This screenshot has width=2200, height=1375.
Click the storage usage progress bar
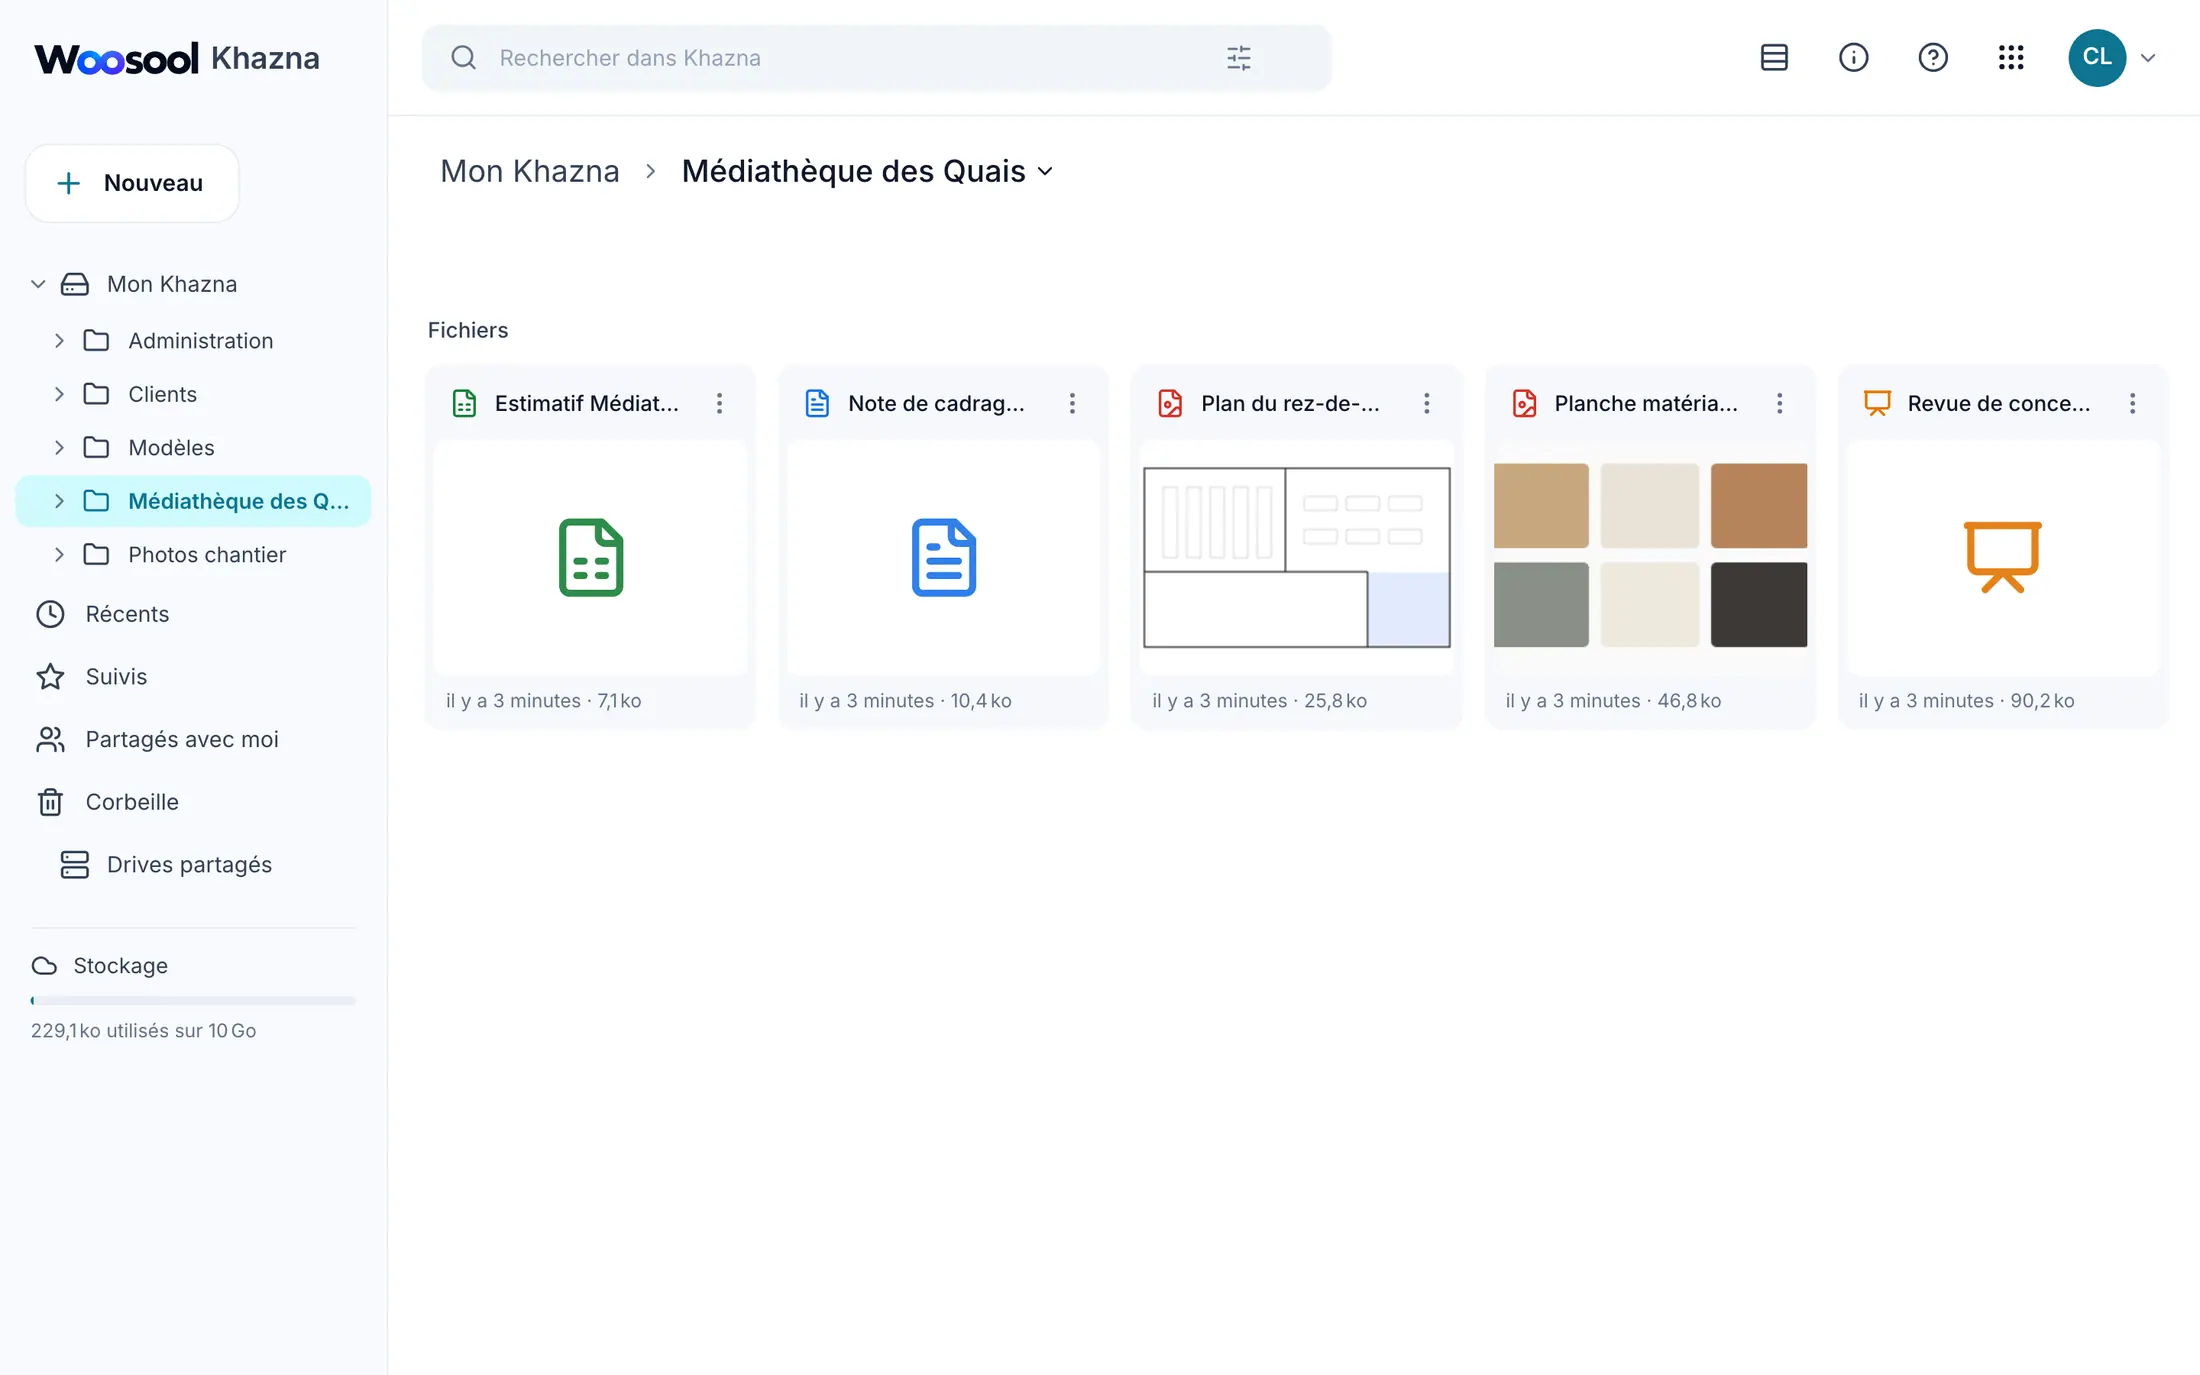point(193,1000)
